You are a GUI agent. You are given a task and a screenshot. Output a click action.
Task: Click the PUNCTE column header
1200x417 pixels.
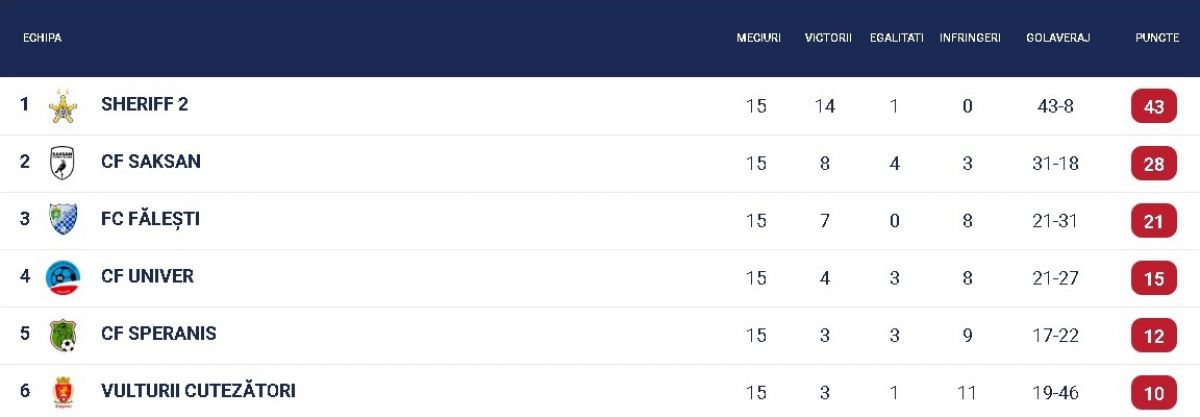1156,38
